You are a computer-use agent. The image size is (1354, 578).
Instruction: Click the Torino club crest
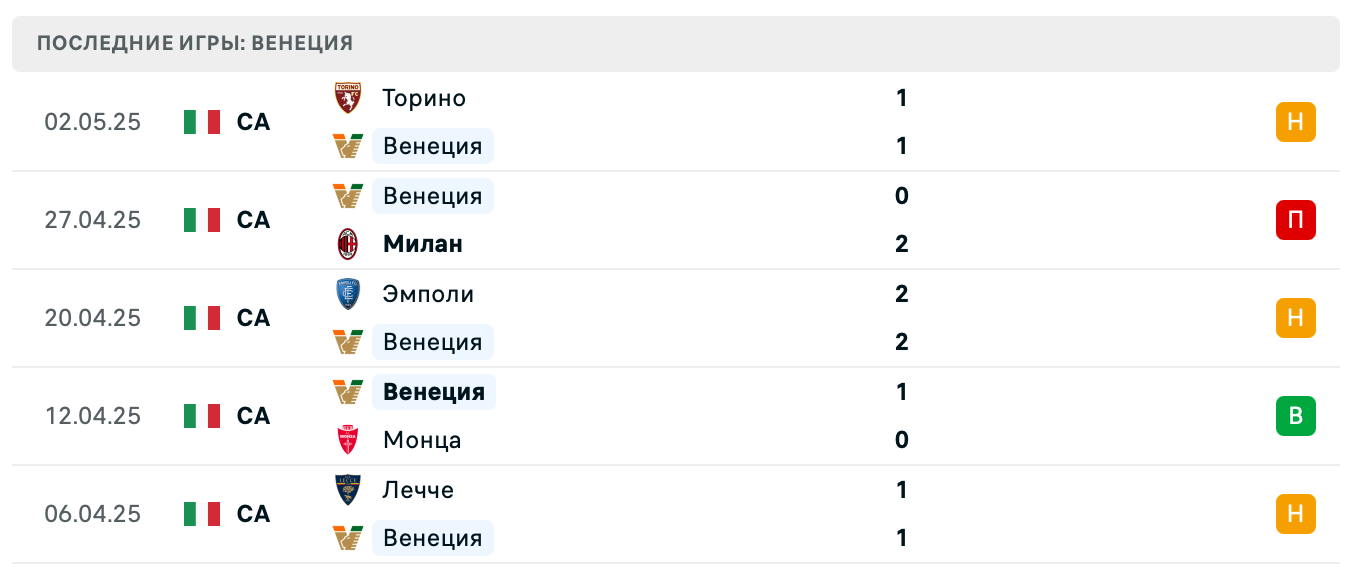point(348,98)
